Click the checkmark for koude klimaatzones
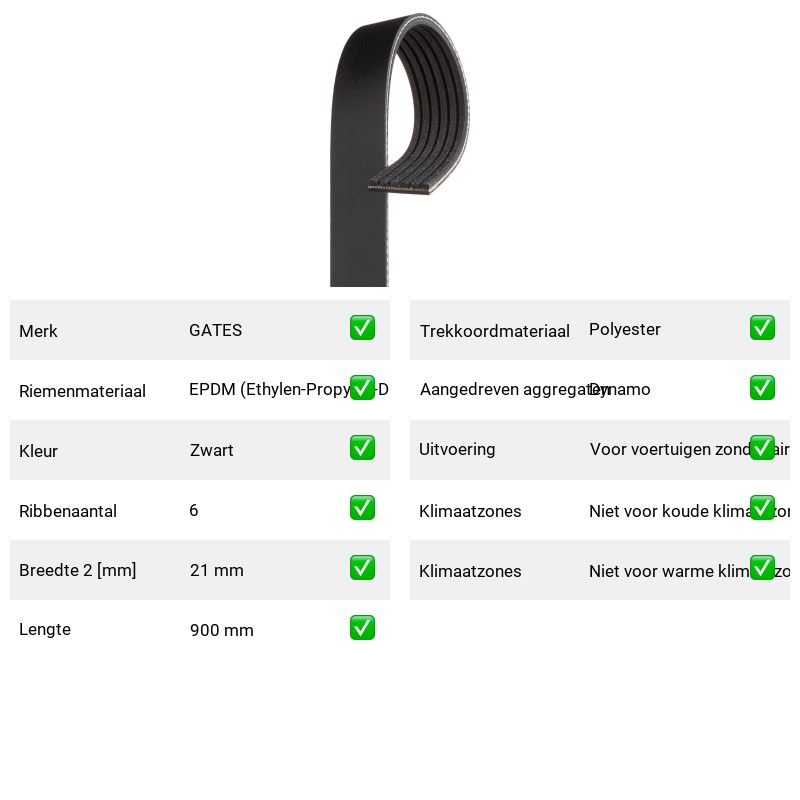The height and width of the screenshot is (800, 800). [762, 508]
